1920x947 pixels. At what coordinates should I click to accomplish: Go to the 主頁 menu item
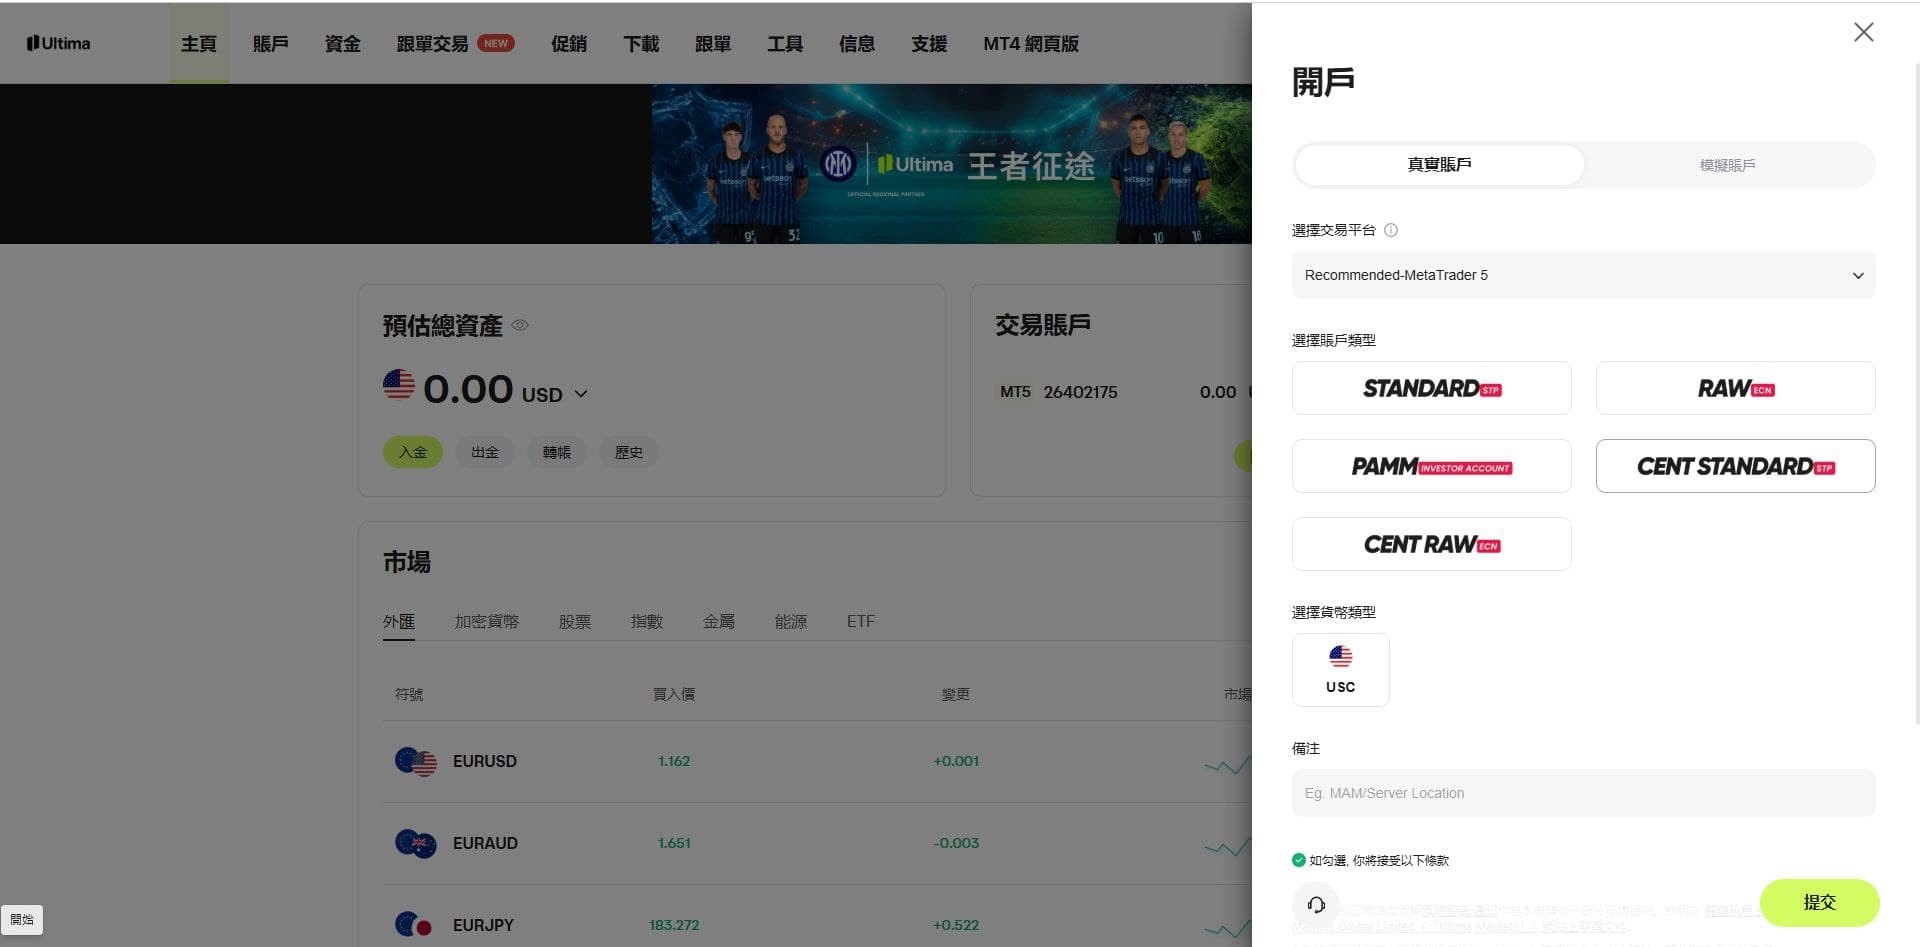(199, 44)
